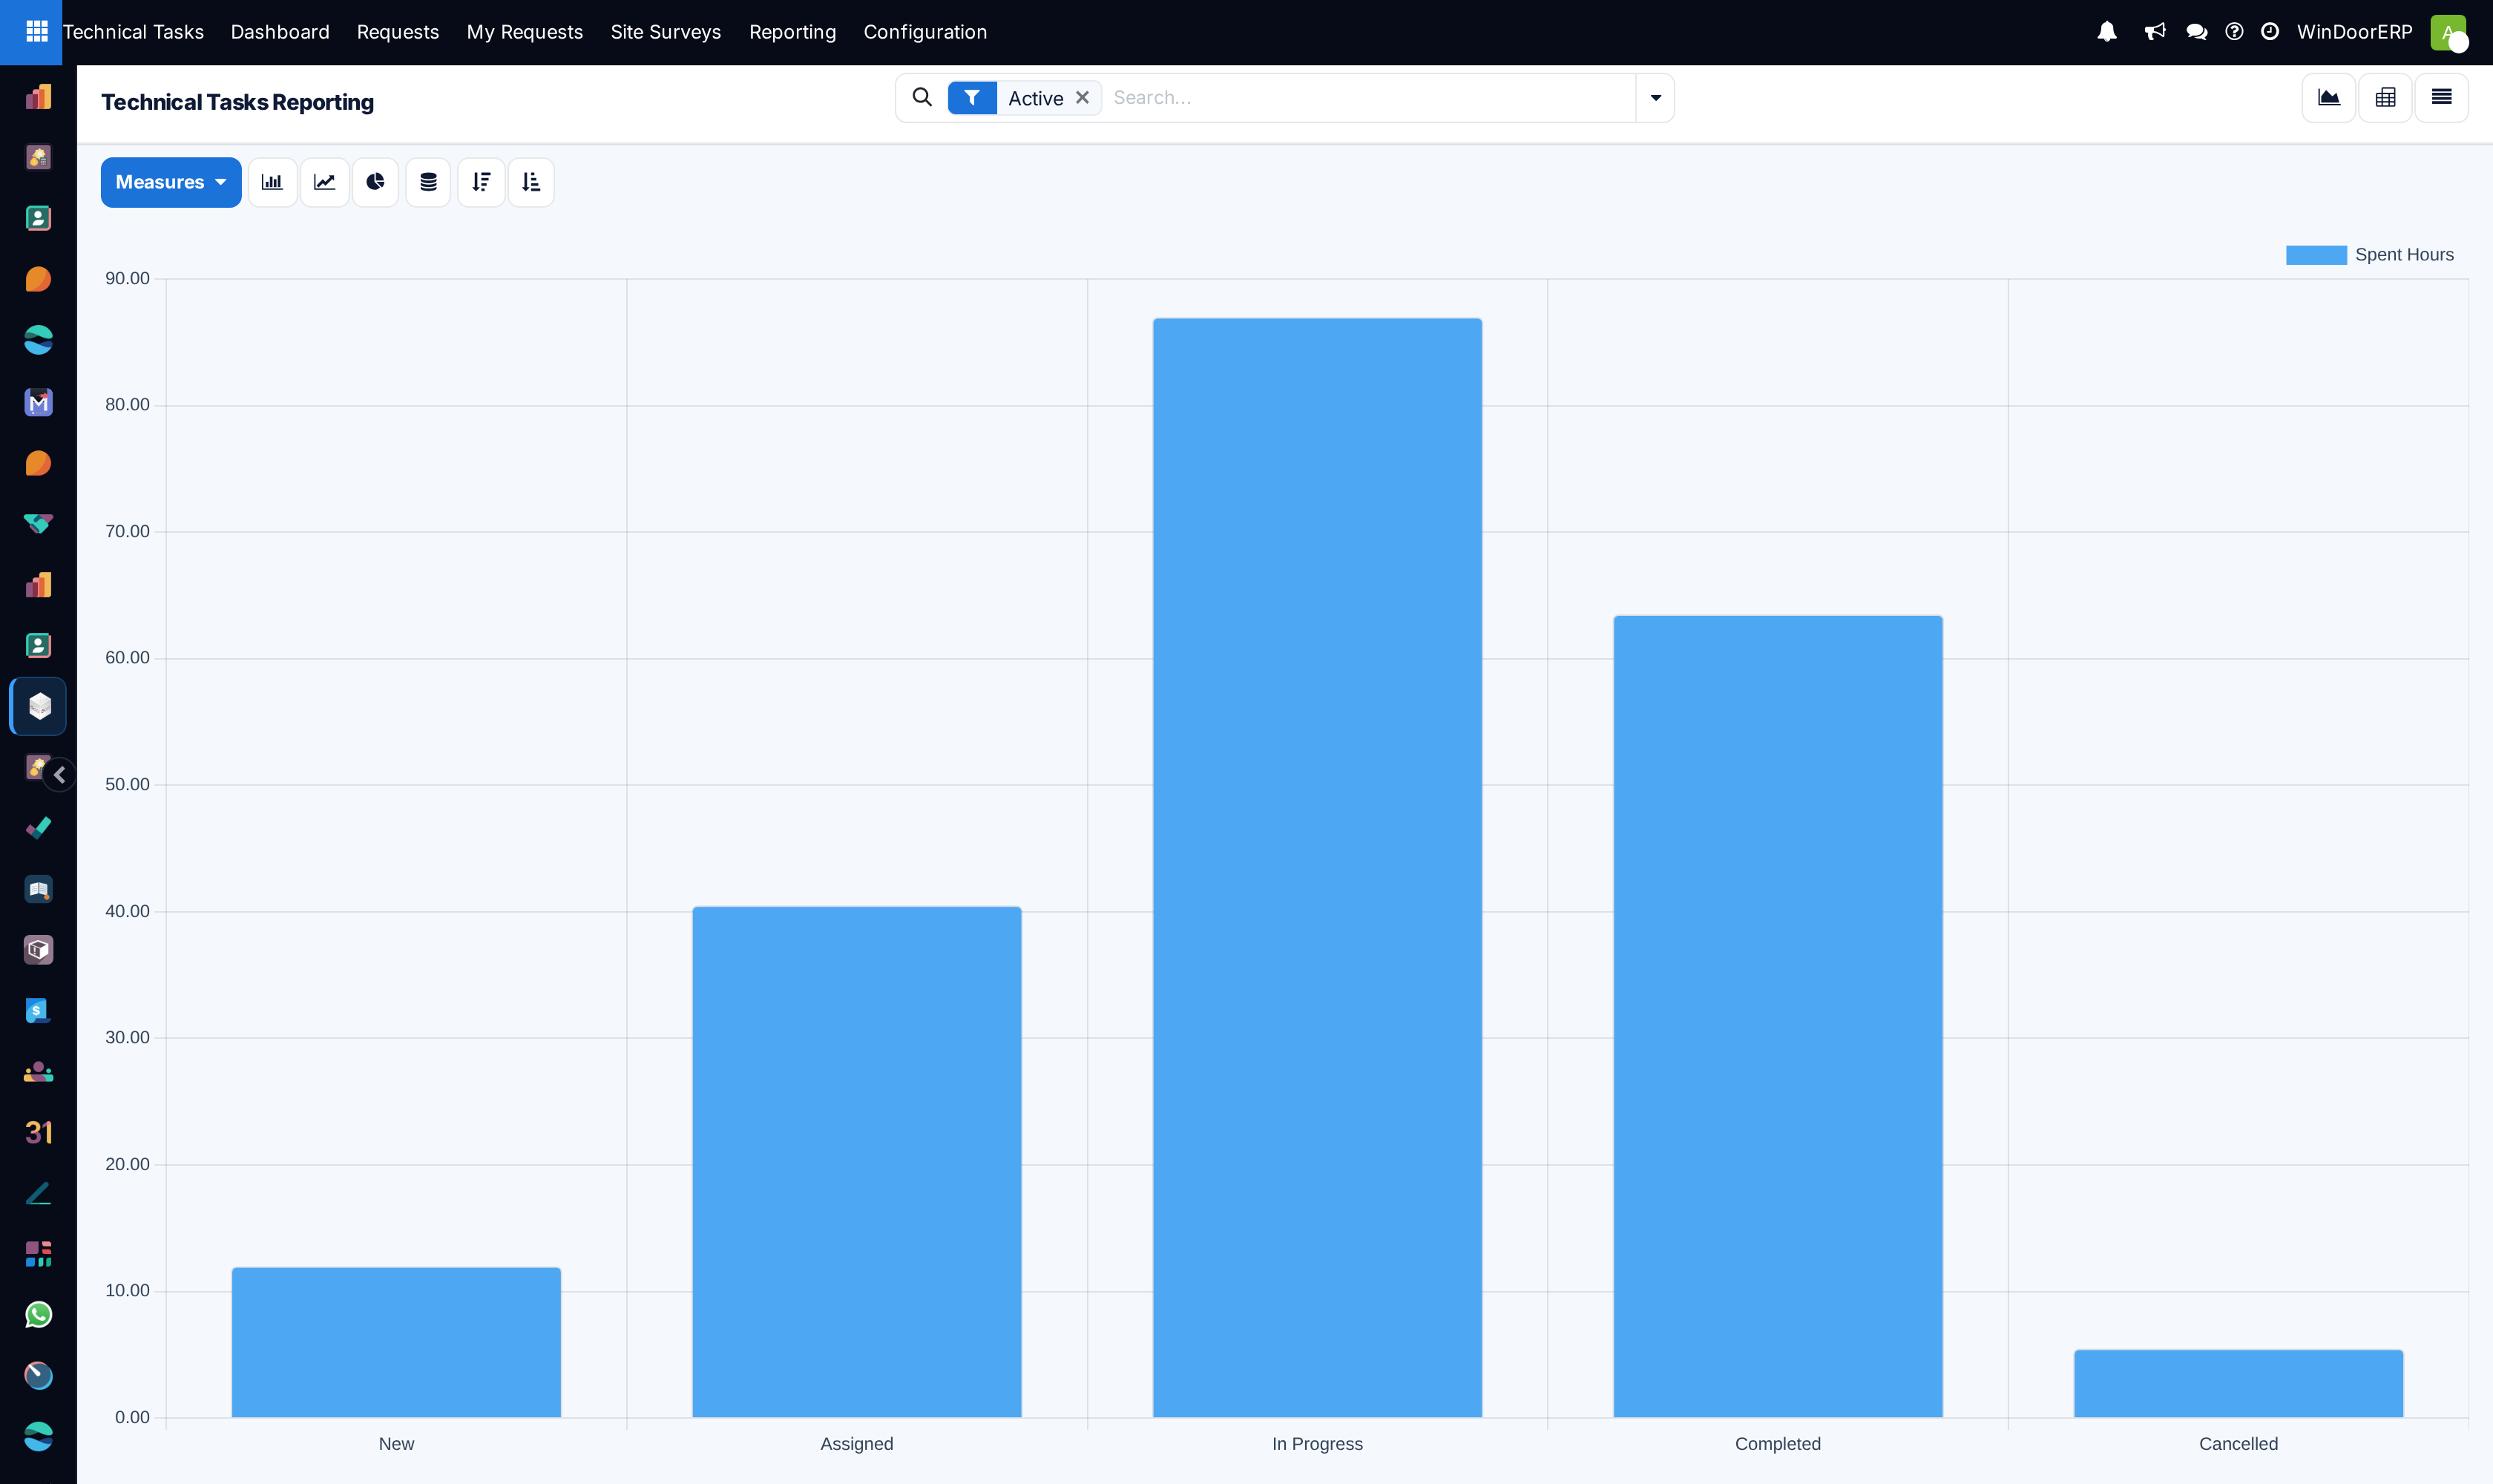Click the magnifier search icon
The image size is (2493, 1484).
point(922,97)
